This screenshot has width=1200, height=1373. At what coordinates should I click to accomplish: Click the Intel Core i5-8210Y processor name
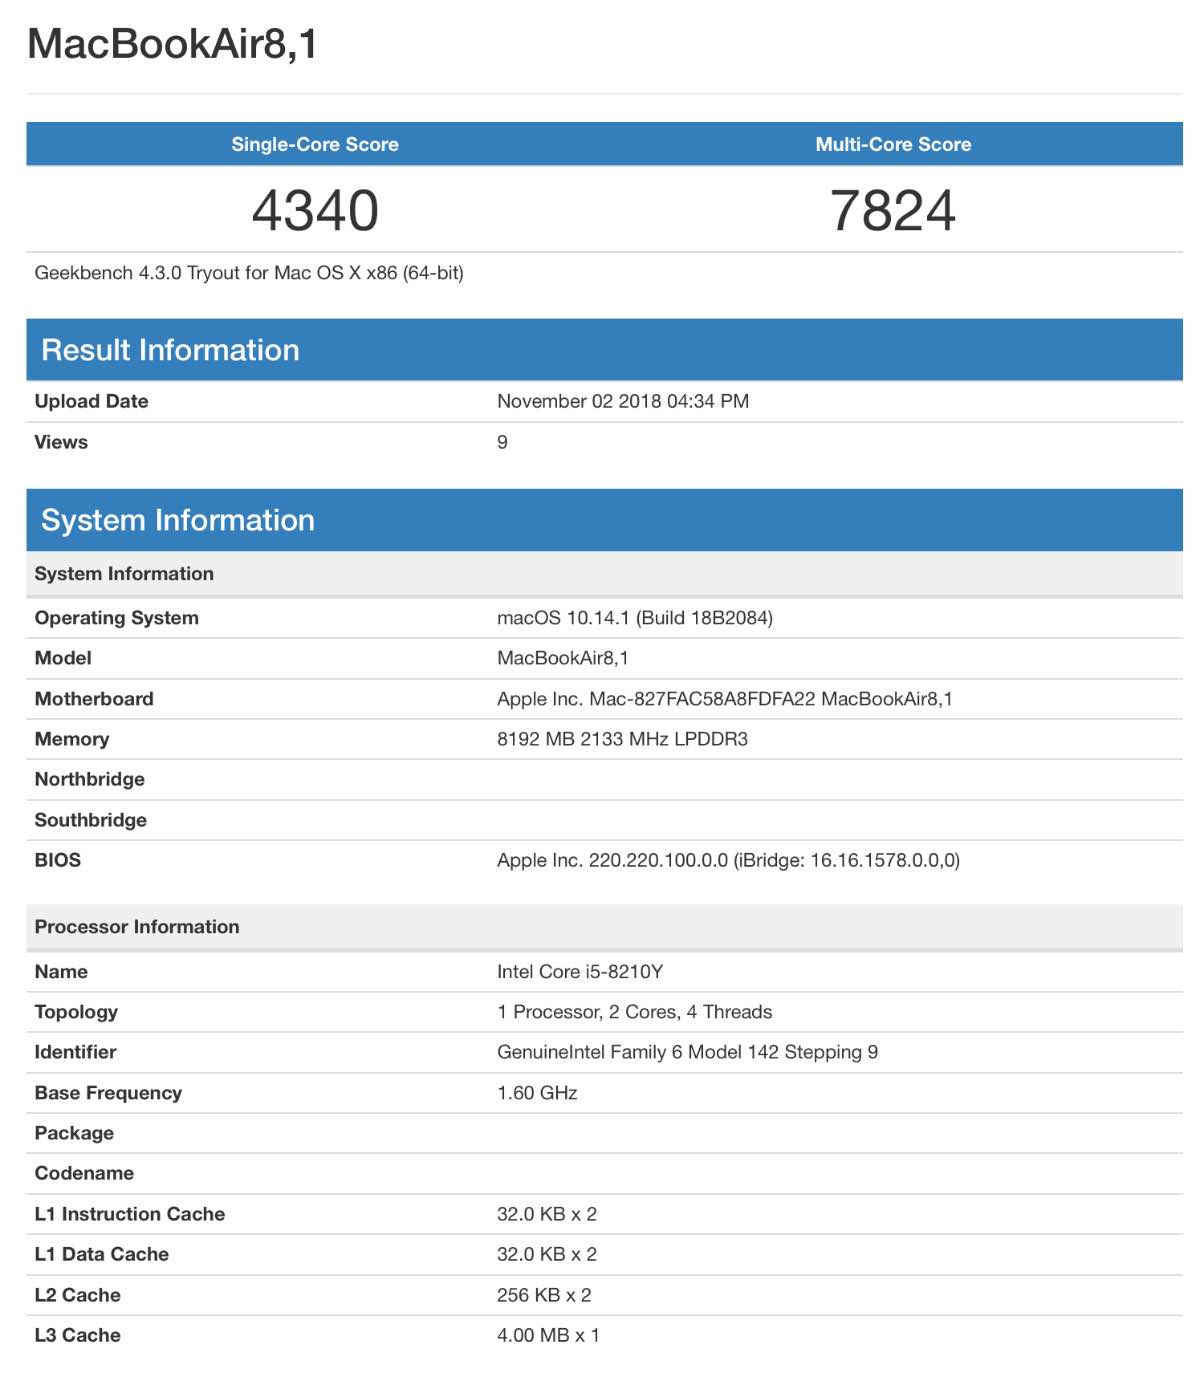click(x=580, y=972)
